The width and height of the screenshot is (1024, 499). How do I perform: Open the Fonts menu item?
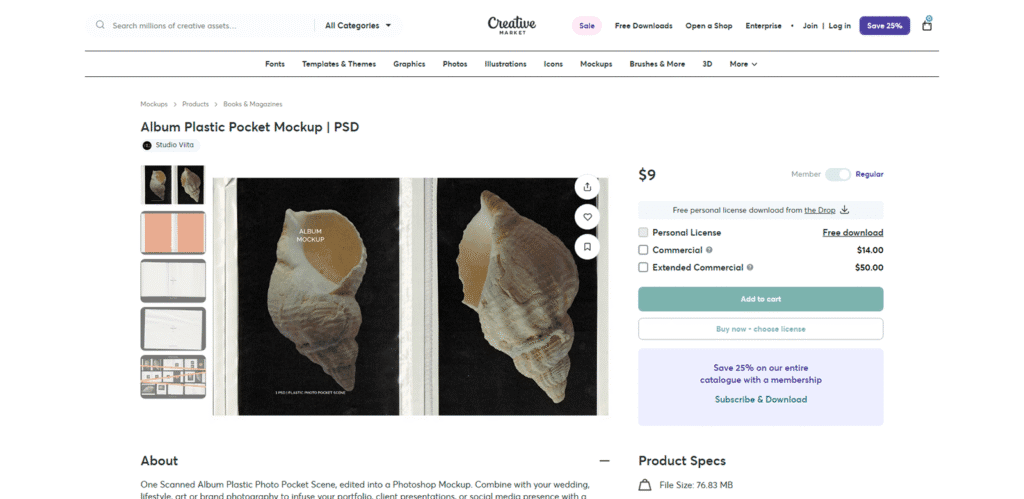275,64
